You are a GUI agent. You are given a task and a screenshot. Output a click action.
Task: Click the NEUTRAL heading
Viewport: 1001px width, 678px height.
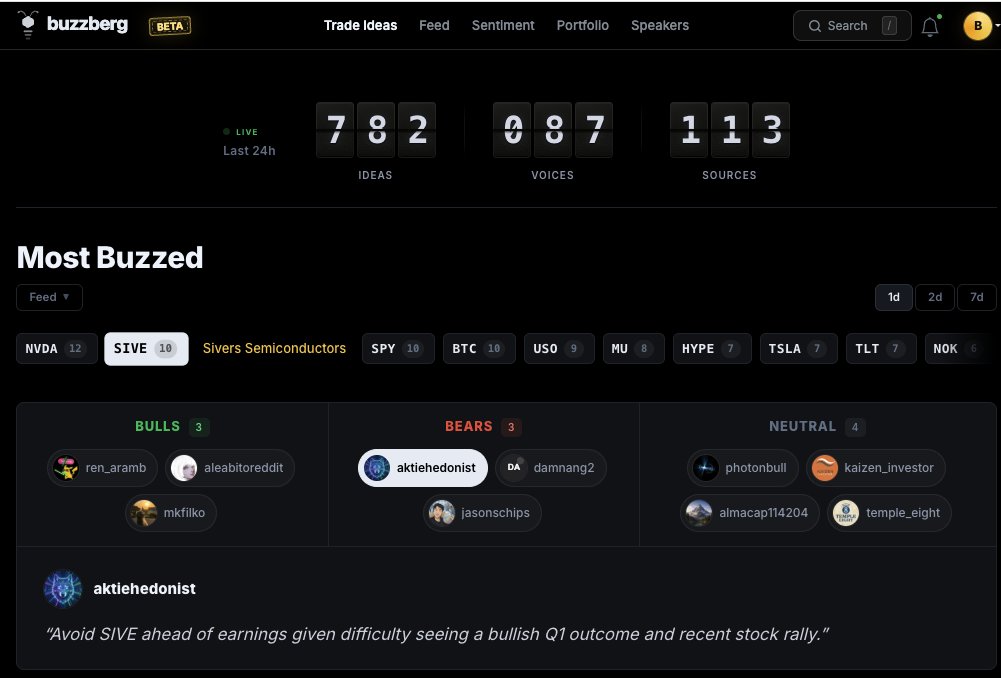click(802, 426)
